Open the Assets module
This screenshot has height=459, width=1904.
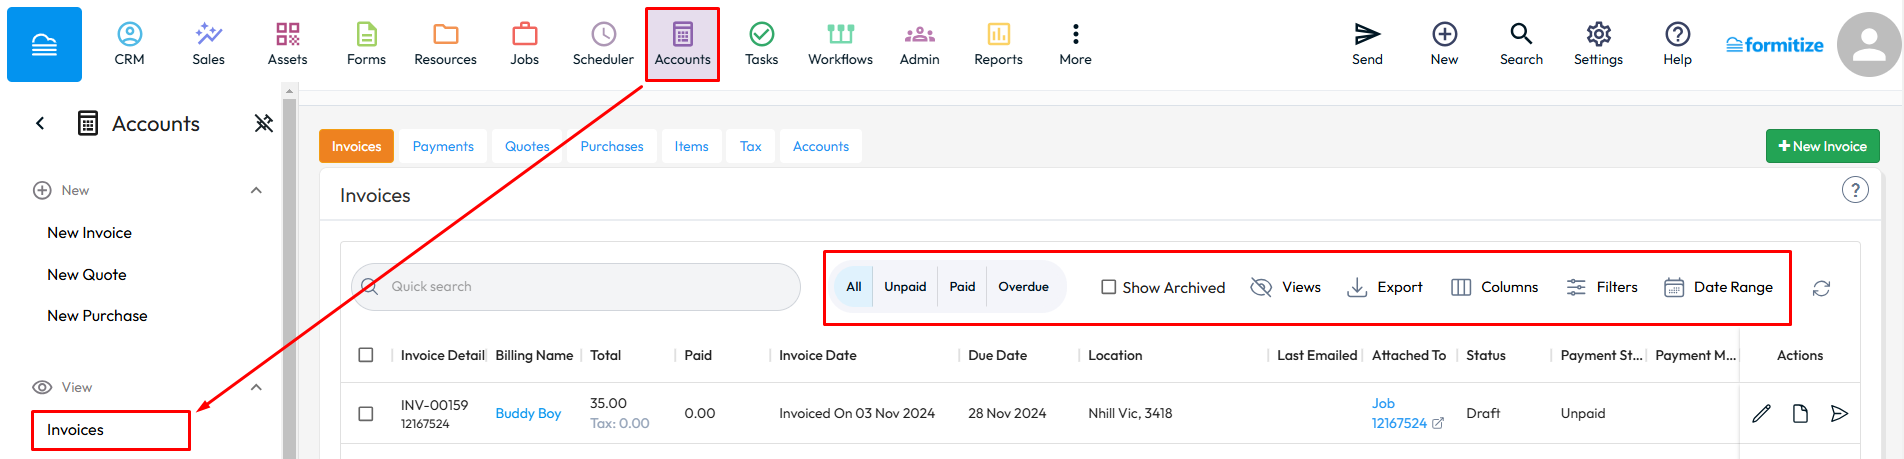pyautogui.click(x=287, y=44)
